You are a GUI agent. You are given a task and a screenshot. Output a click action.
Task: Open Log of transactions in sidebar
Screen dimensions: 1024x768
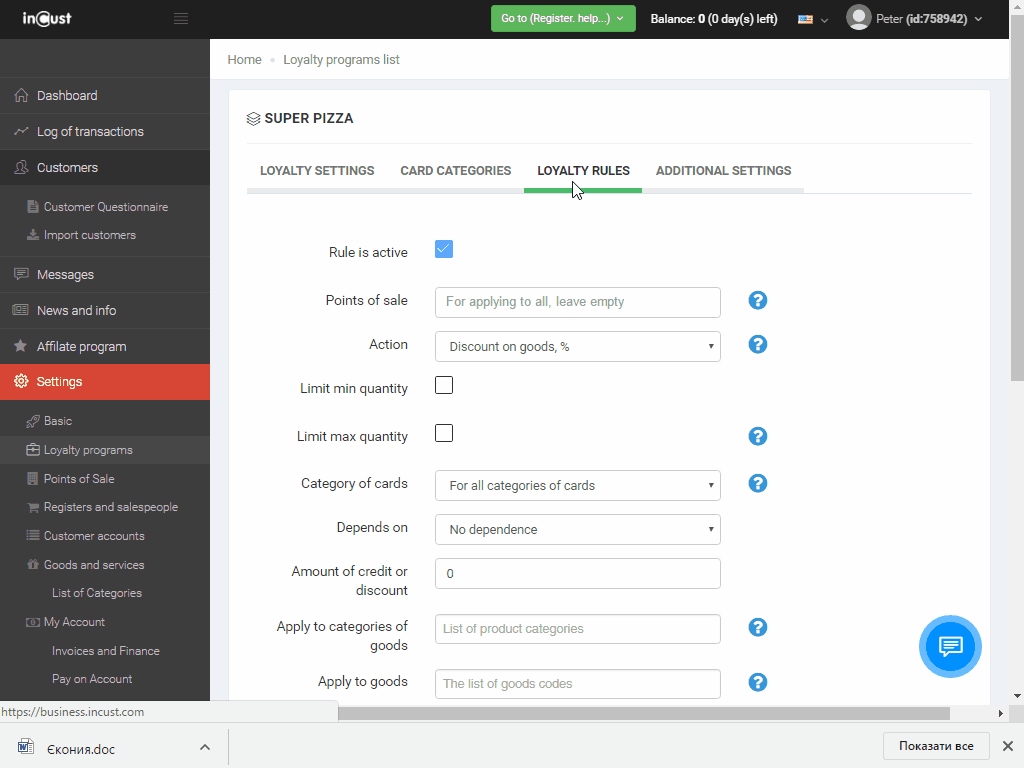point(90,132)
